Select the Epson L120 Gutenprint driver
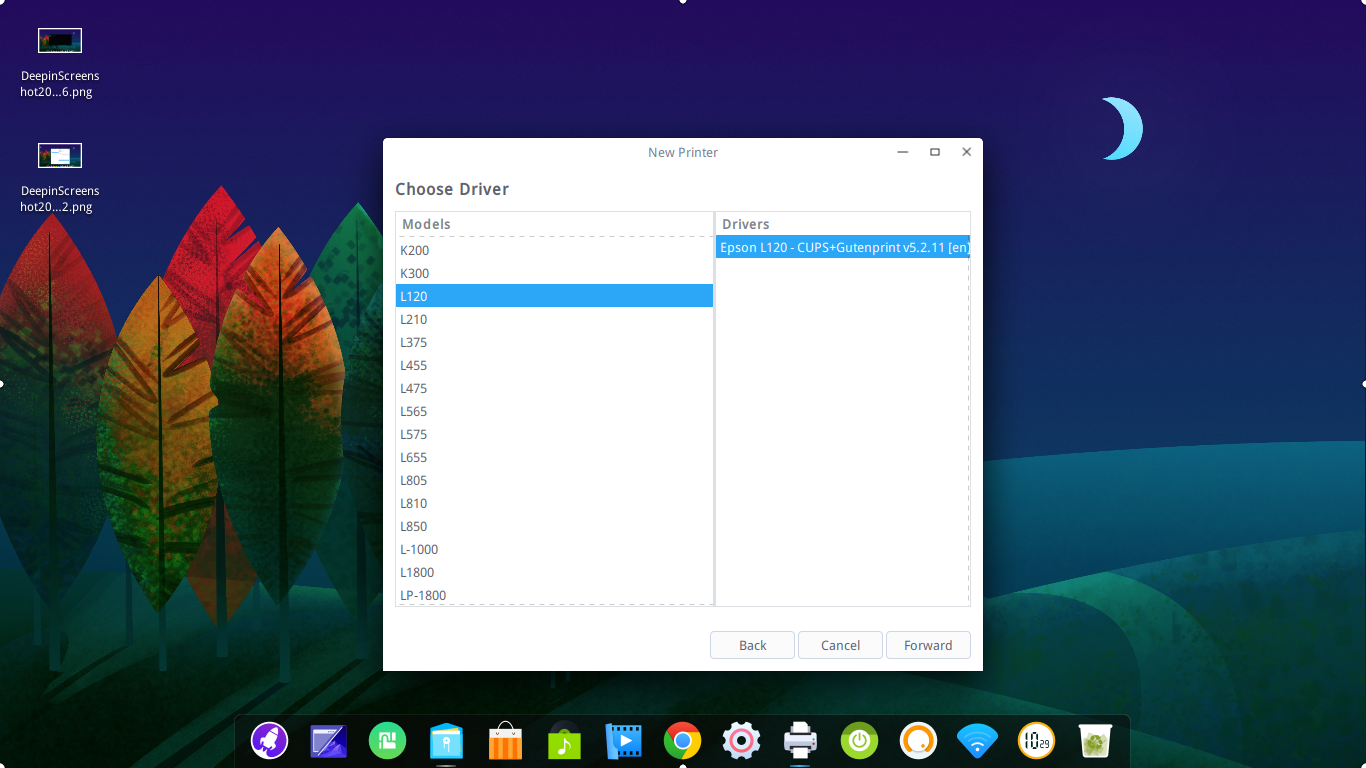Screen dimensions: 1366x768 [842, 247]
